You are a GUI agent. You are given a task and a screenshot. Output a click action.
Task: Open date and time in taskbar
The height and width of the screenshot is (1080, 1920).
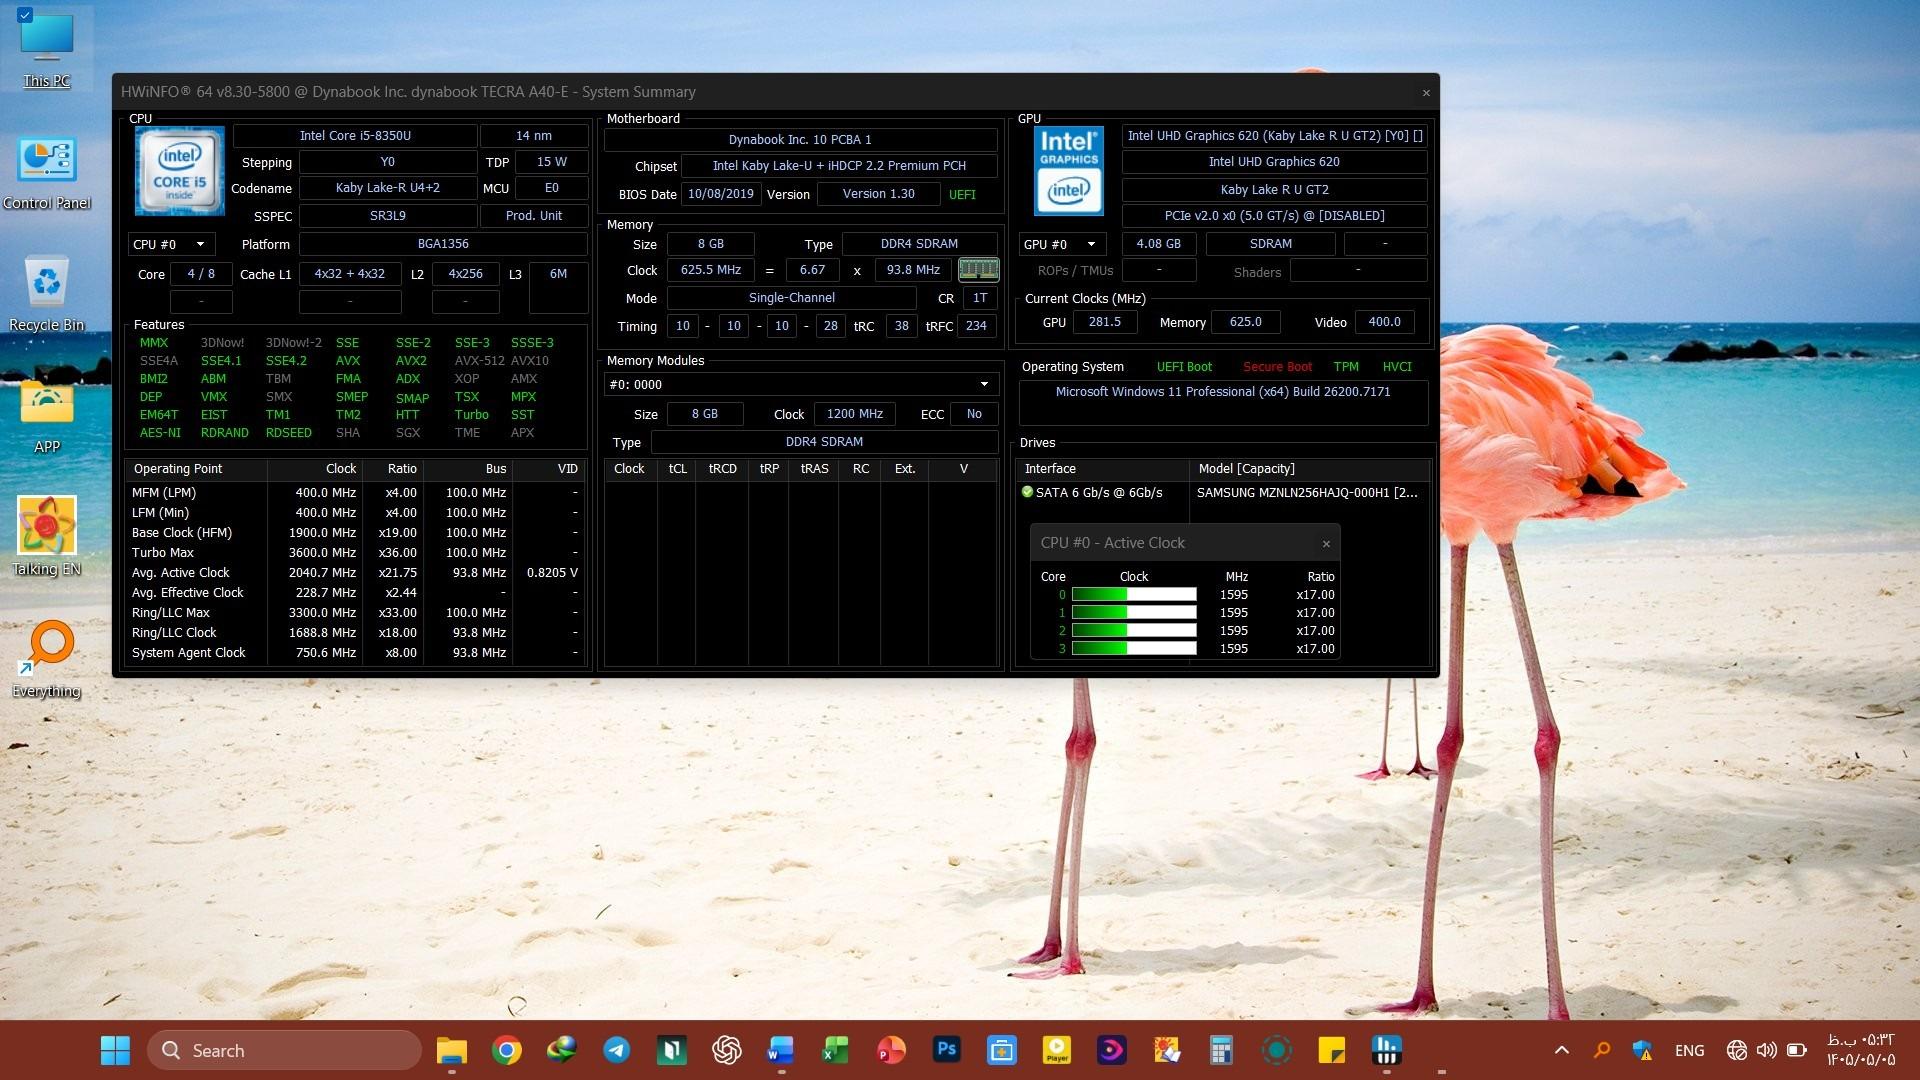1861,1050
